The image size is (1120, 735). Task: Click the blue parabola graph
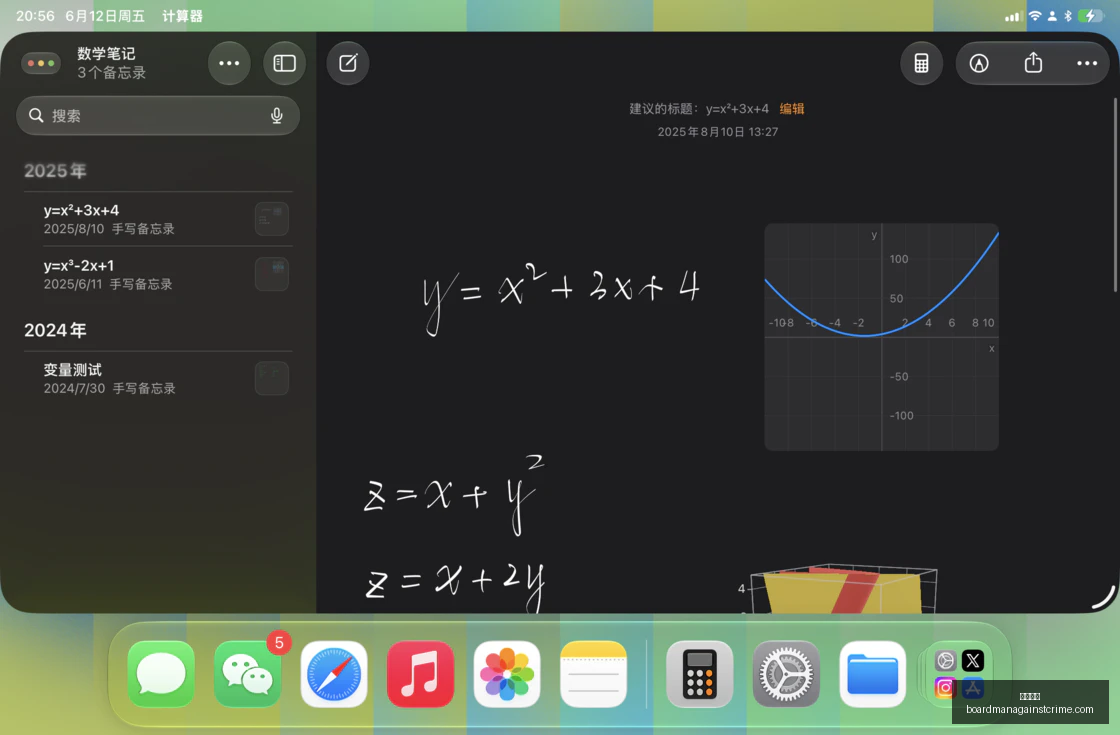[x=881, y=337]
